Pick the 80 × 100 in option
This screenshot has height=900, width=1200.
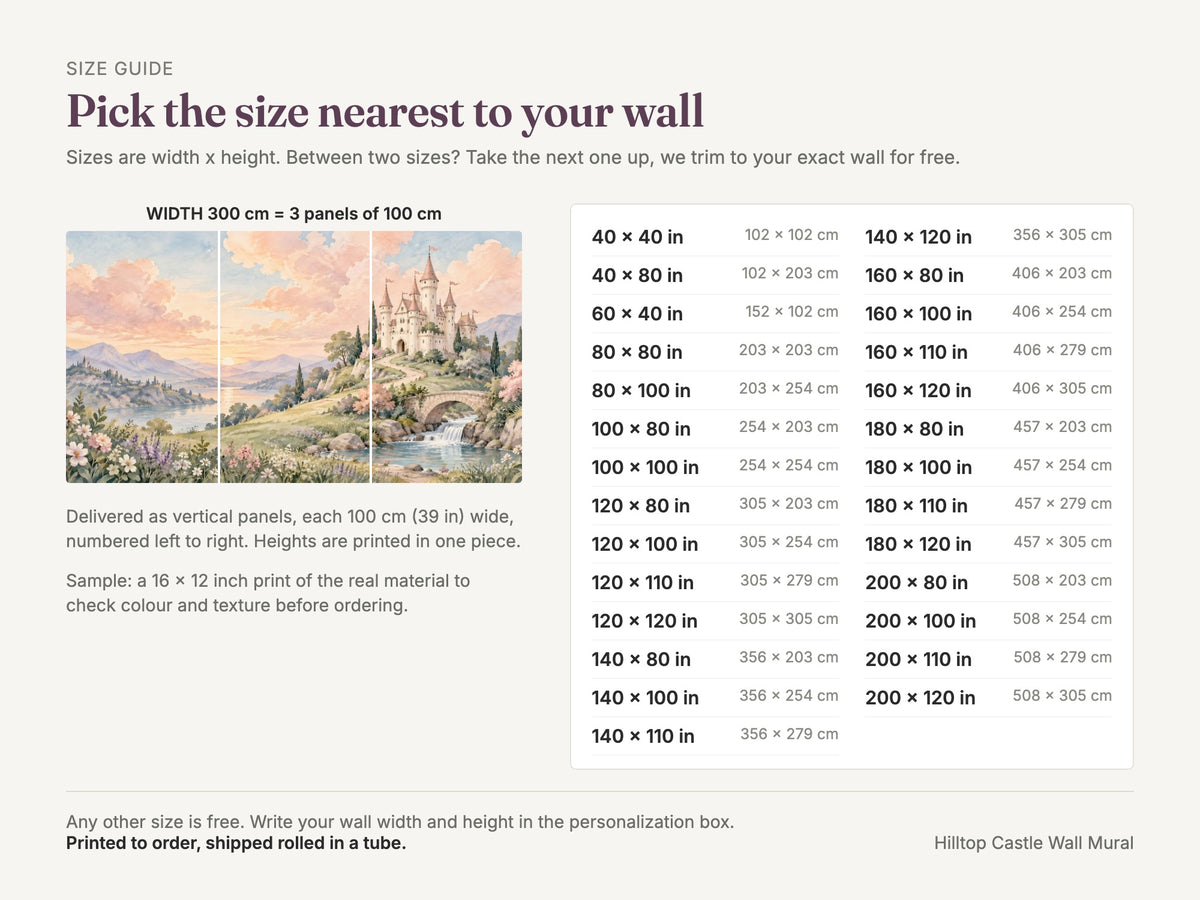tap(715, 390)
